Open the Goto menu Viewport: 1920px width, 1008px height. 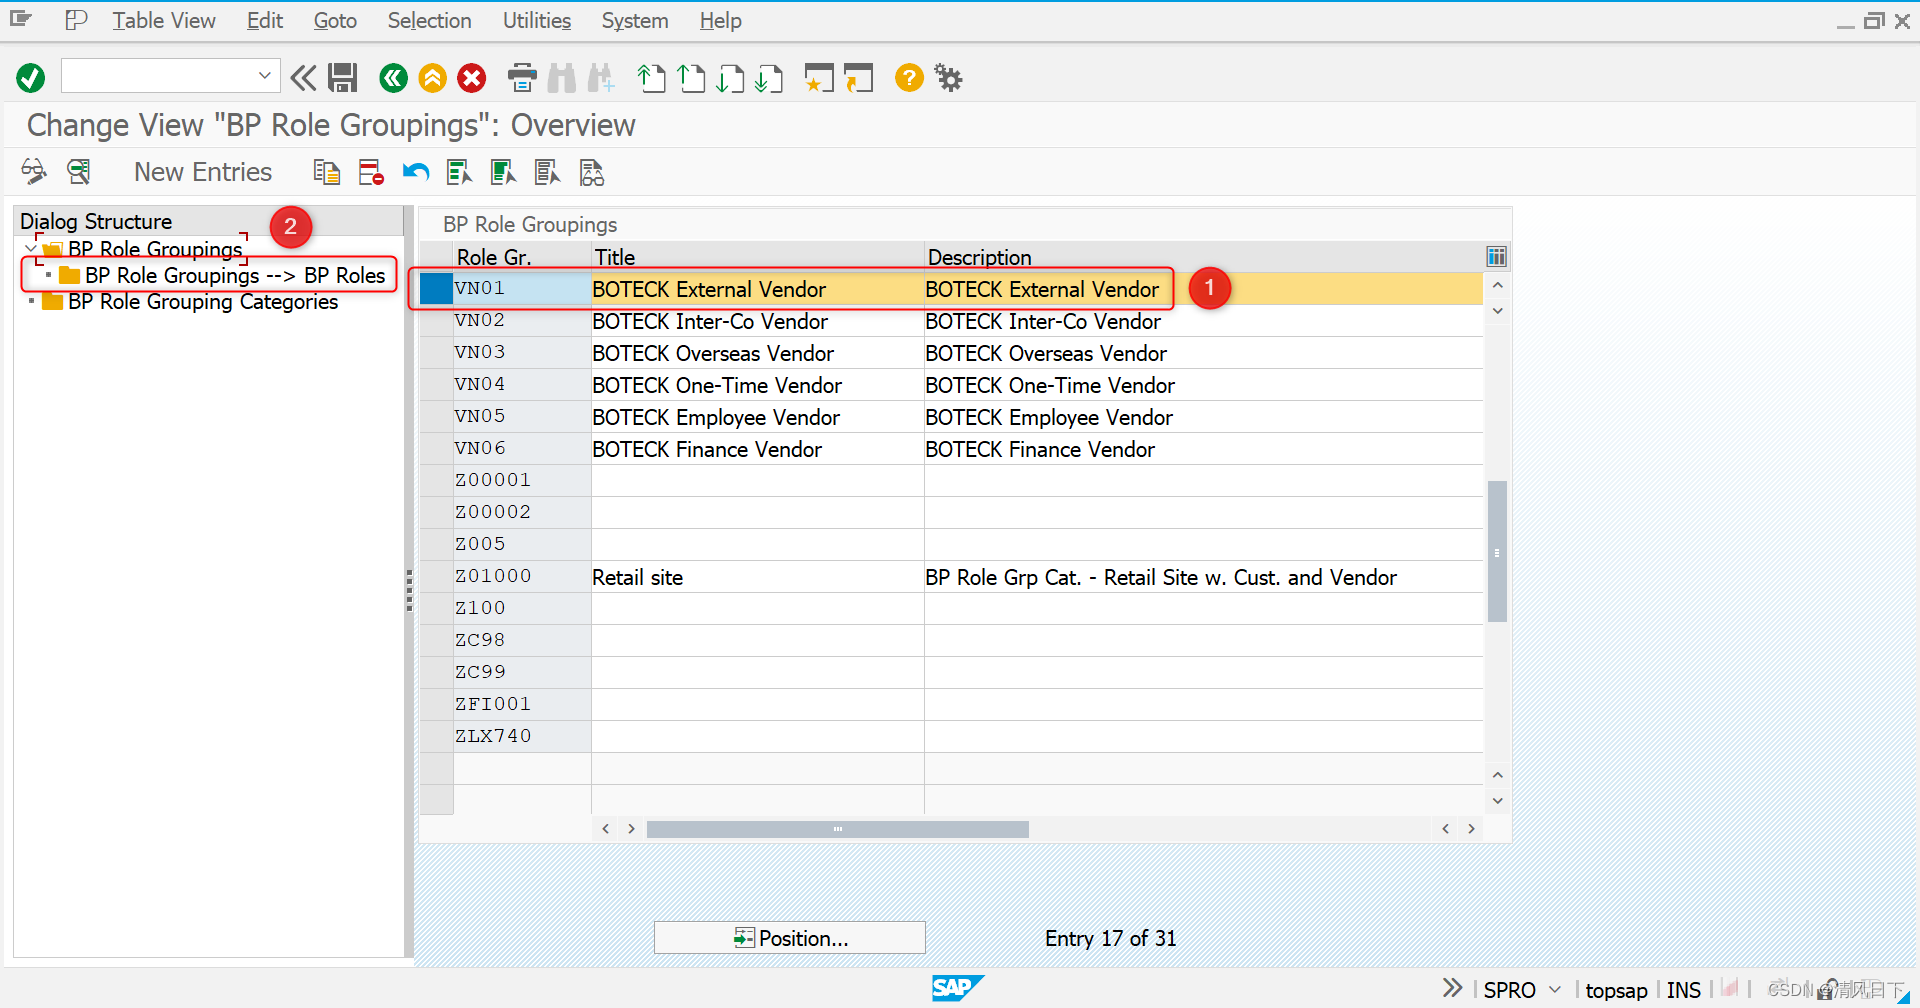tap(335, 20)
